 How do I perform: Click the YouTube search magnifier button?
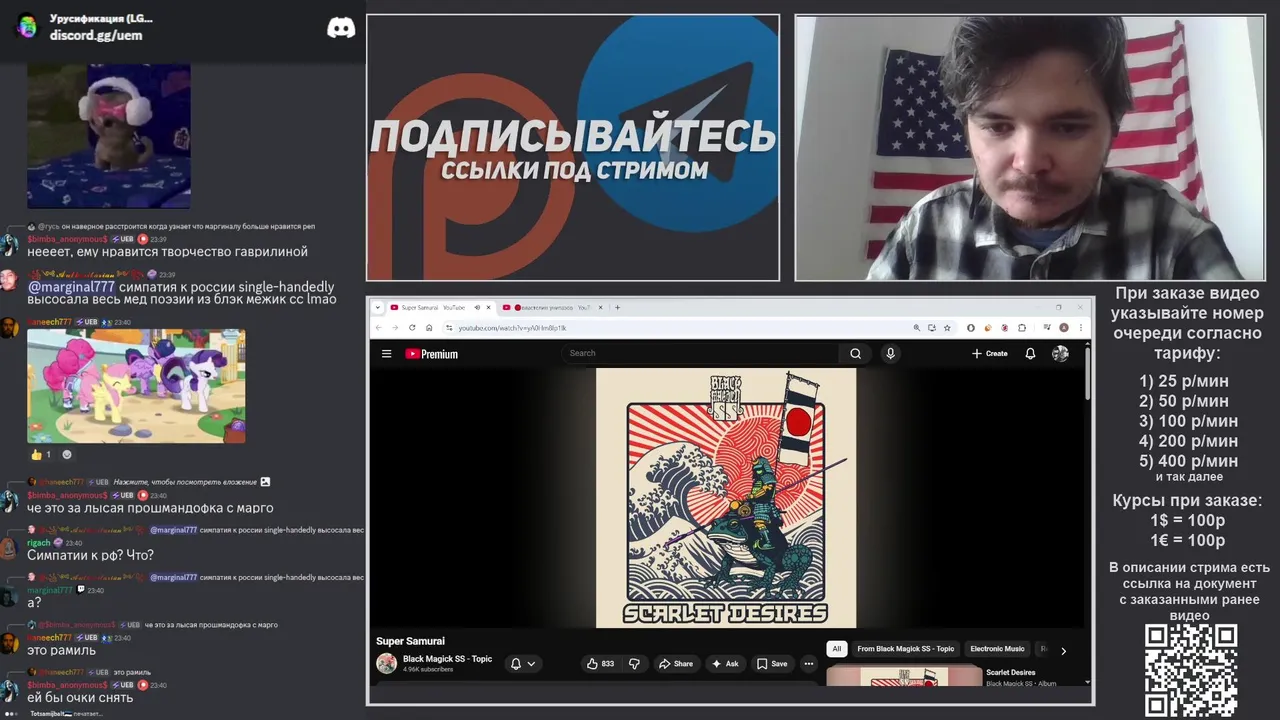pos(855,353)
